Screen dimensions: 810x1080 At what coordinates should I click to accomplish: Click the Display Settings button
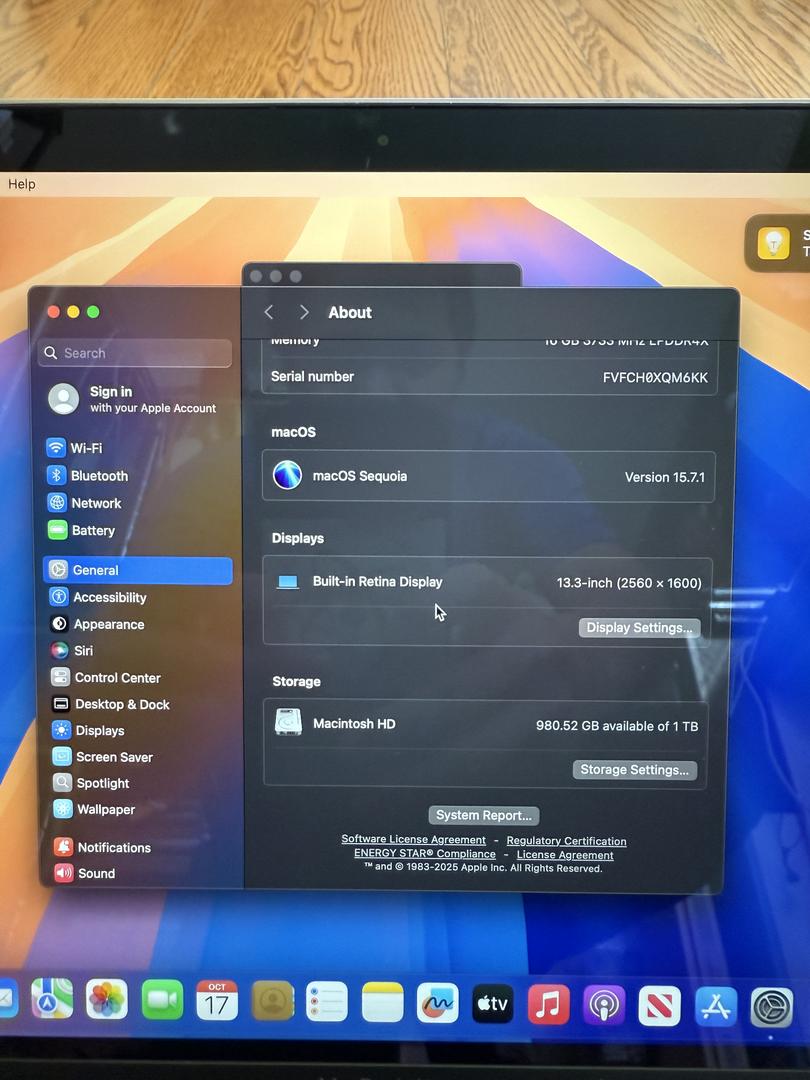coord(639,628)
